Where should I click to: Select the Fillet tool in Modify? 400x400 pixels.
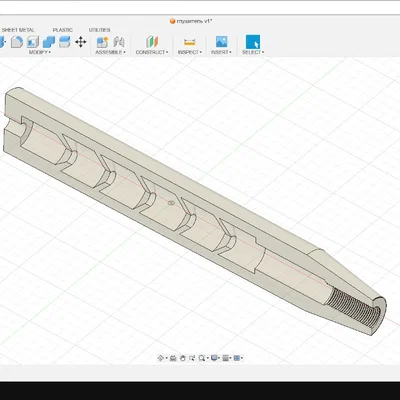pyautogui.click(x=17, y=42)
